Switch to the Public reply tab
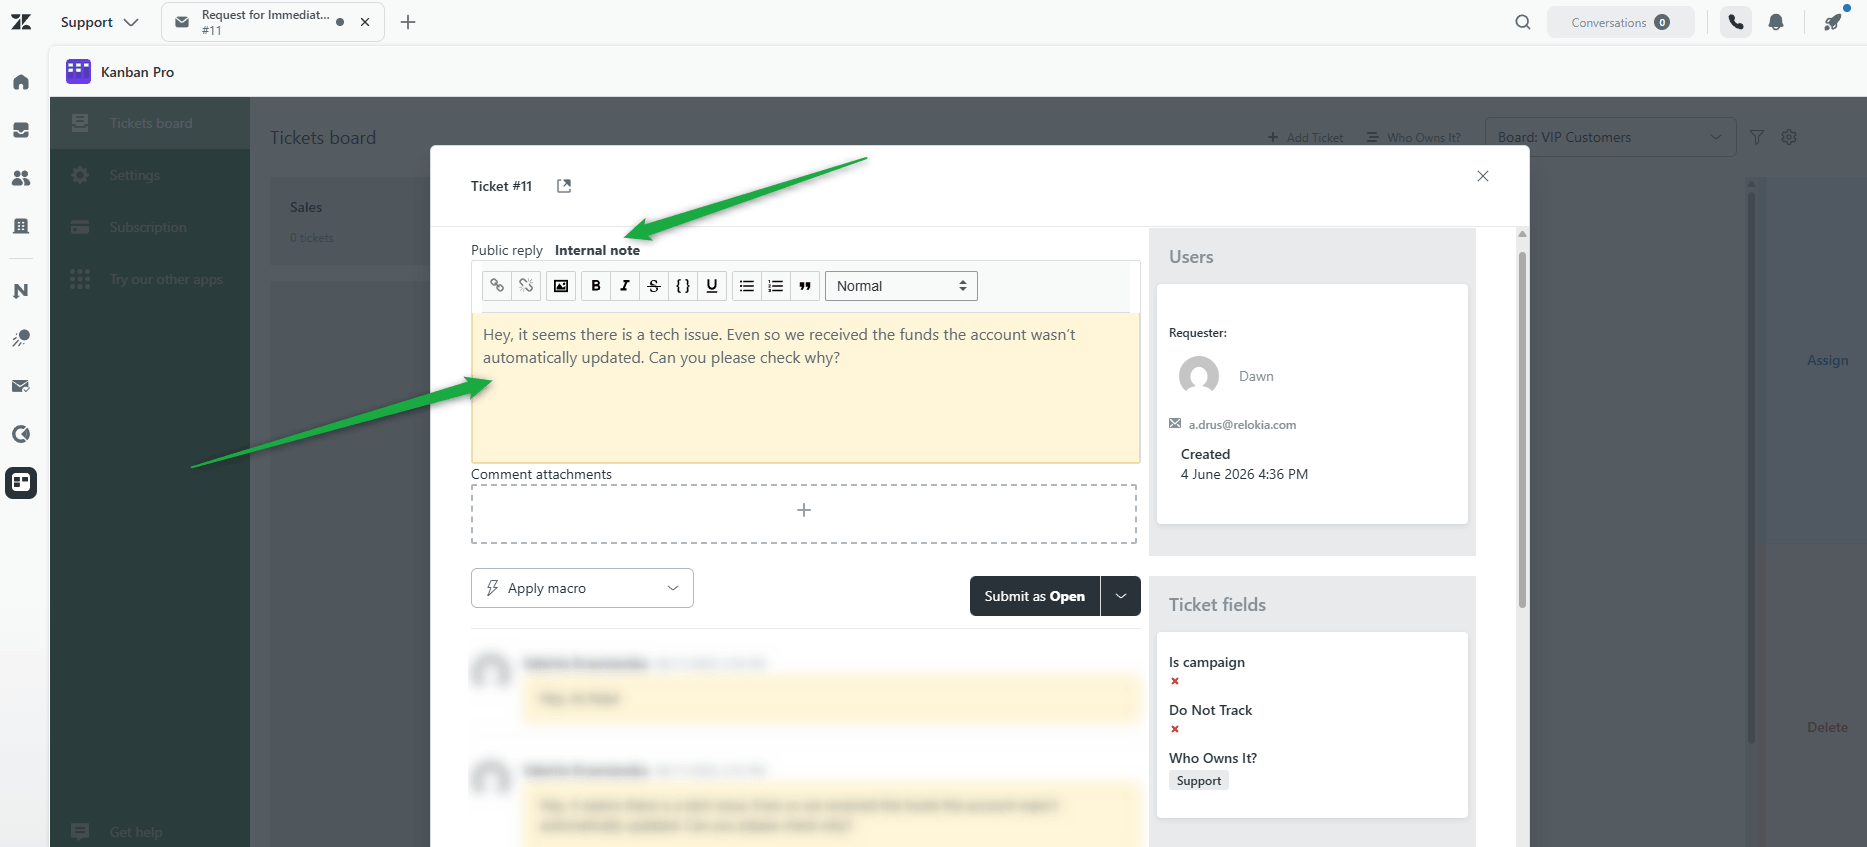Image resolution: width=1867 pixels, height=847 pixels. [x=507, y=250]
